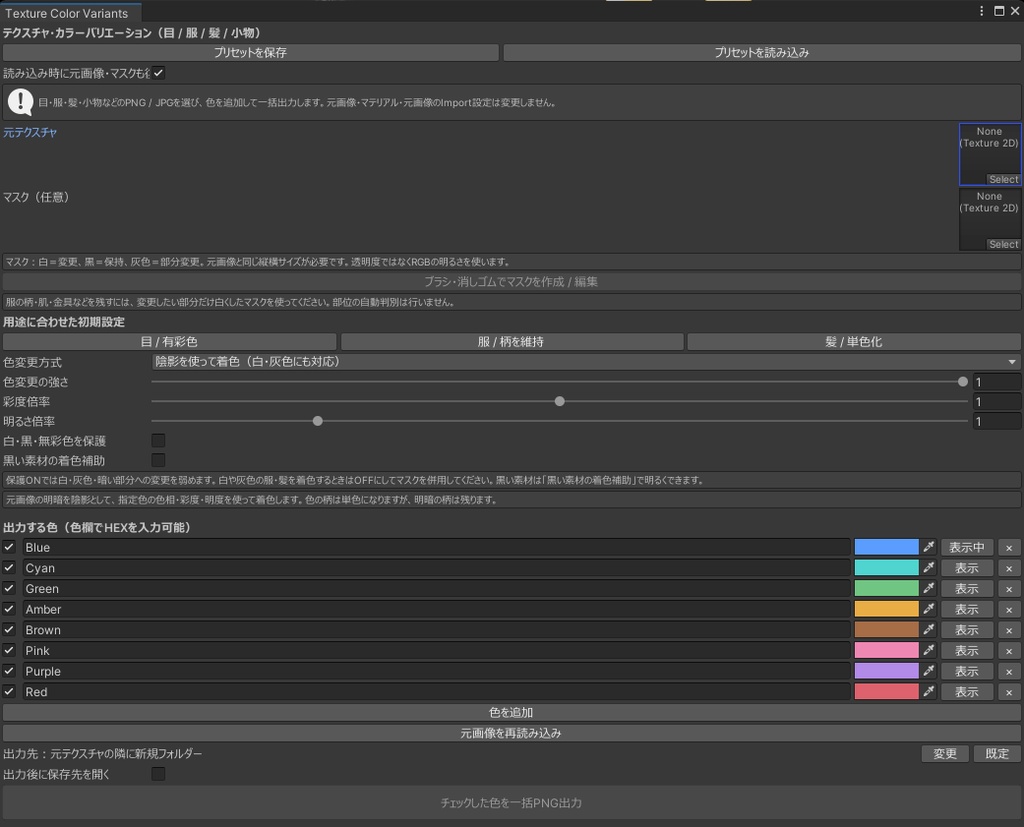This screenshot has height=827, width=1024.
Task: Open the Amber color swatch picker
Action: [886, 609]
